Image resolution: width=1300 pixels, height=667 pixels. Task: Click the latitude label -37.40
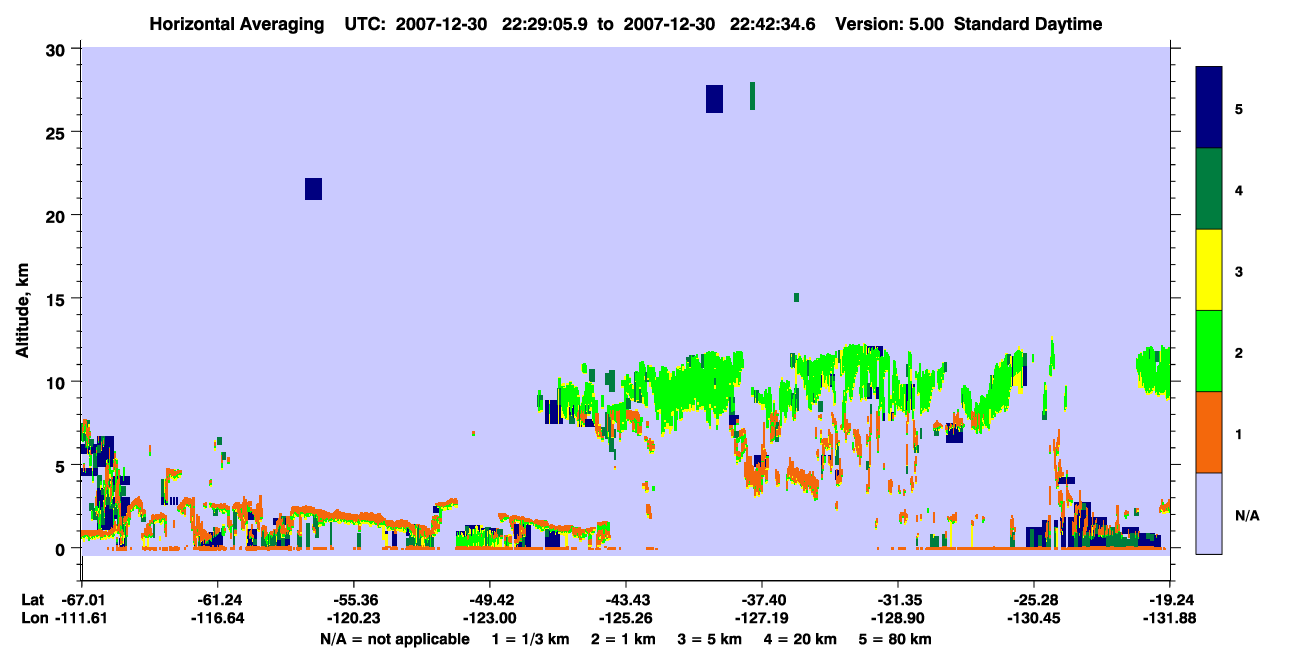tap(762, 600)
